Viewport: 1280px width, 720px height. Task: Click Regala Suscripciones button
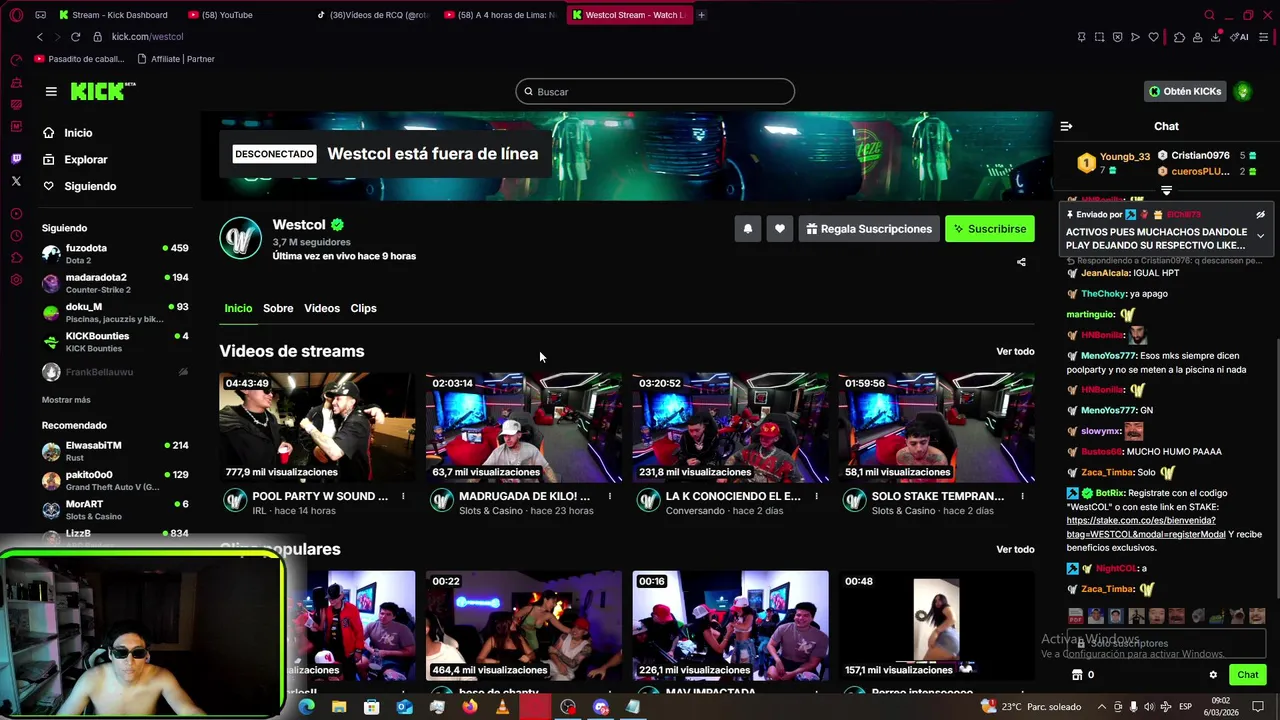click(869, 229)
